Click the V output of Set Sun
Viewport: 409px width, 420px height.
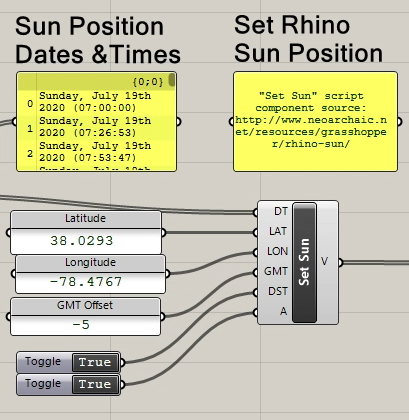click(325, 261)
